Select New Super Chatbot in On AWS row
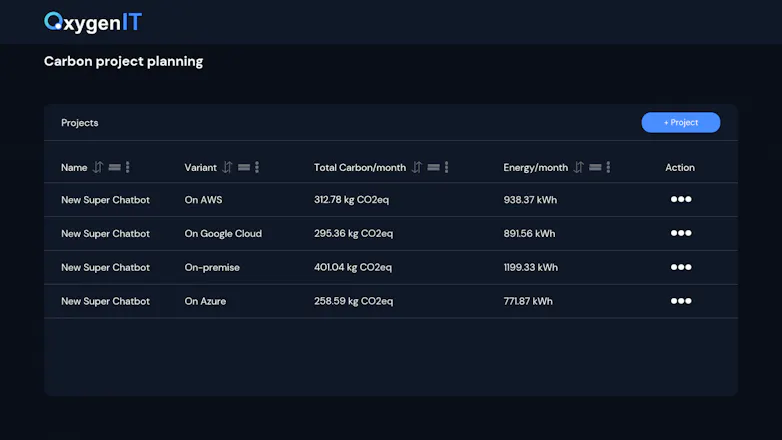Image resolution: width=782 pixels, height=440 pixels. [x=105, y=200]
